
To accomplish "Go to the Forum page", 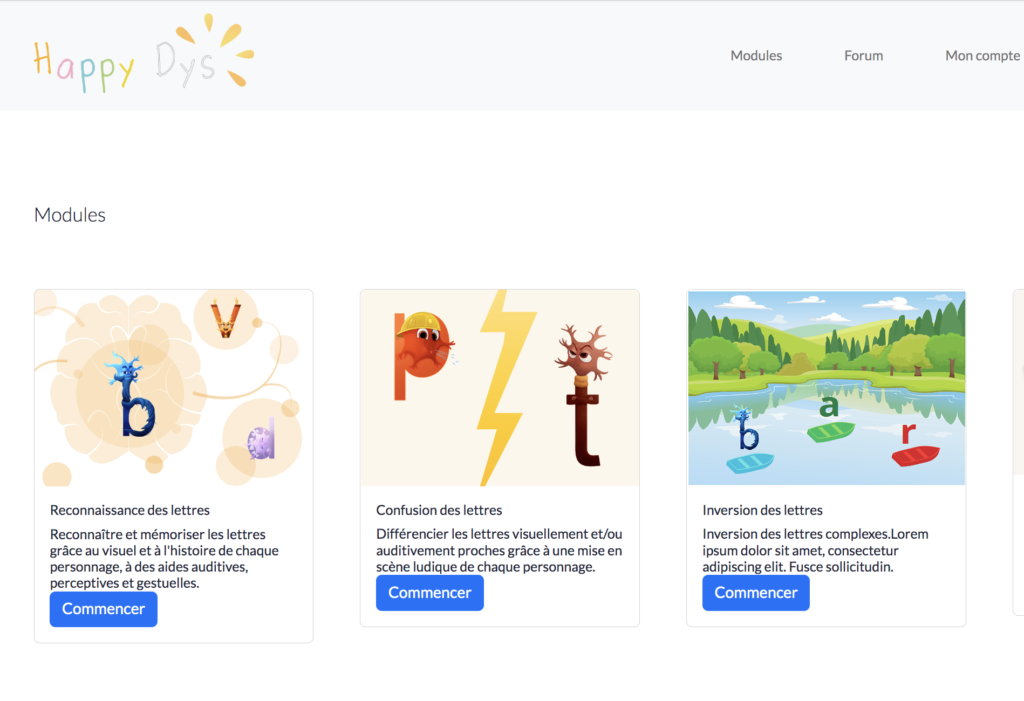I will (863, 56).
